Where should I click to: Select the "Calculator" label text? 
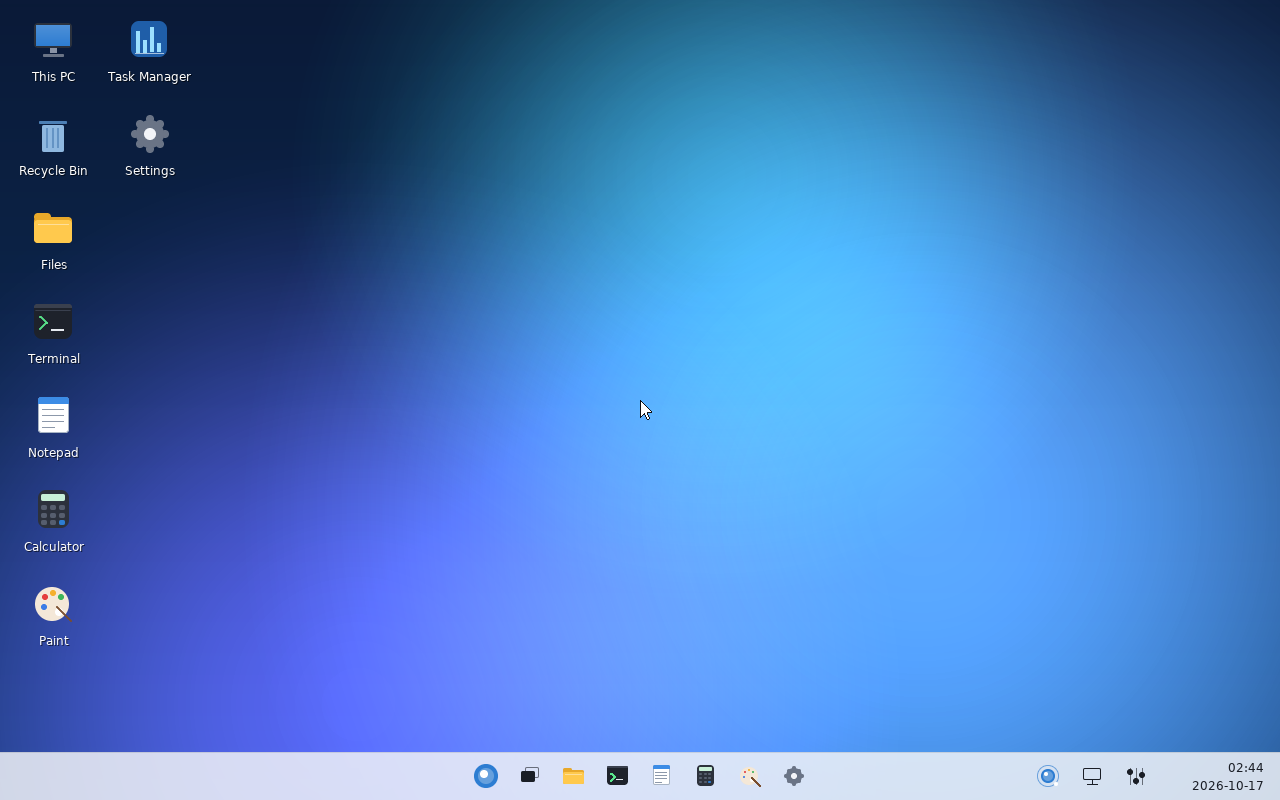click(53, 547)
